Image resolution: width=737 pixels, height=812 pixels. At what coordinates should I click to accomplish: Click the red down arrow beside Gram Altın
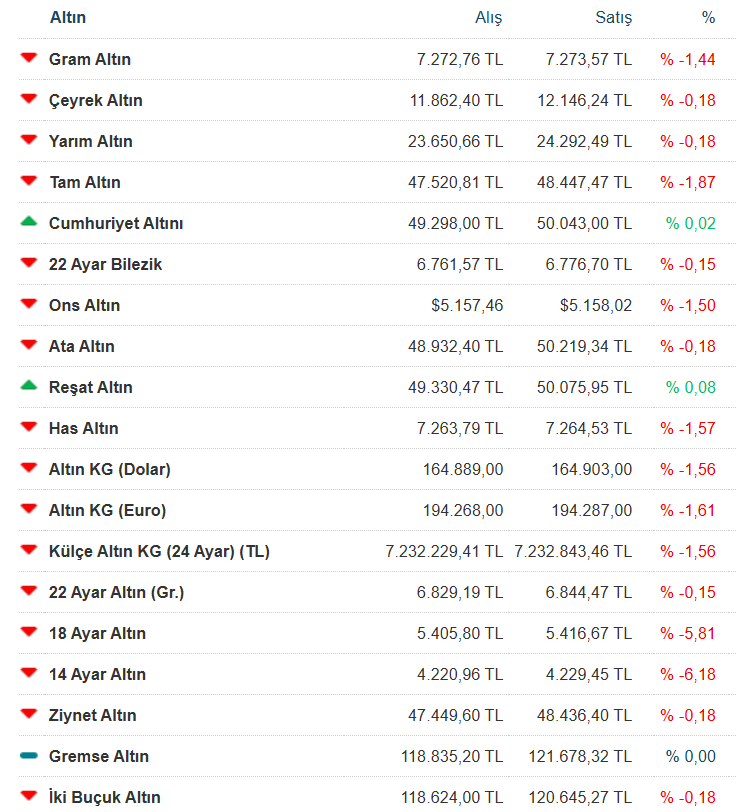[28, 59]
